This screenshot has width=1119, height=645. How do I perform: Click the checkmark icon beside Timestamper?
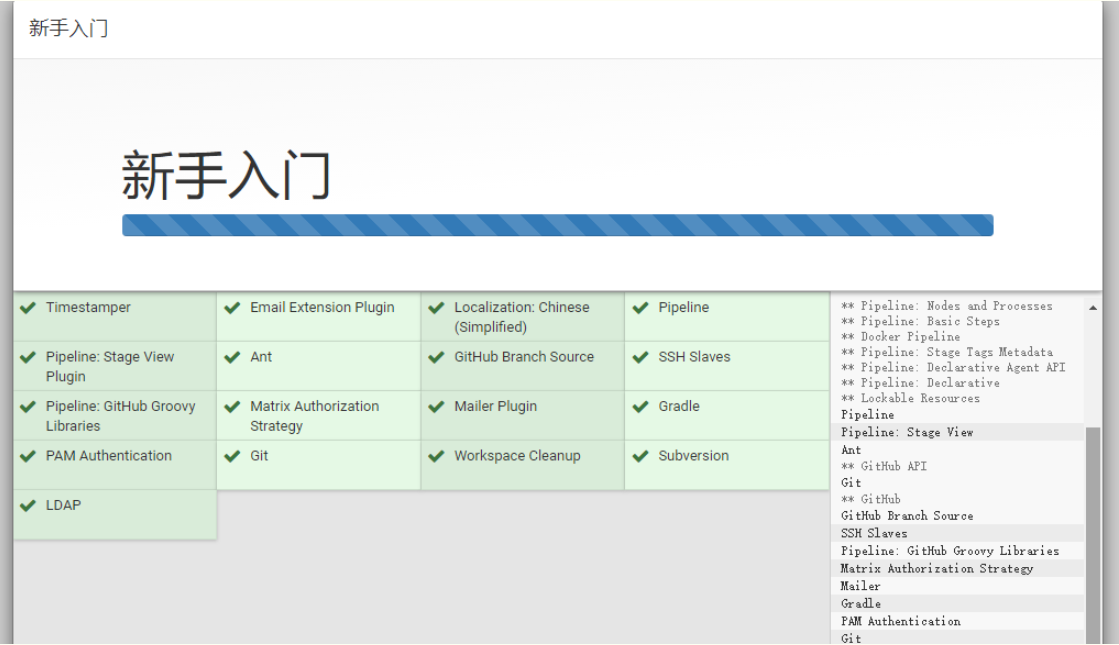(28, 308)
